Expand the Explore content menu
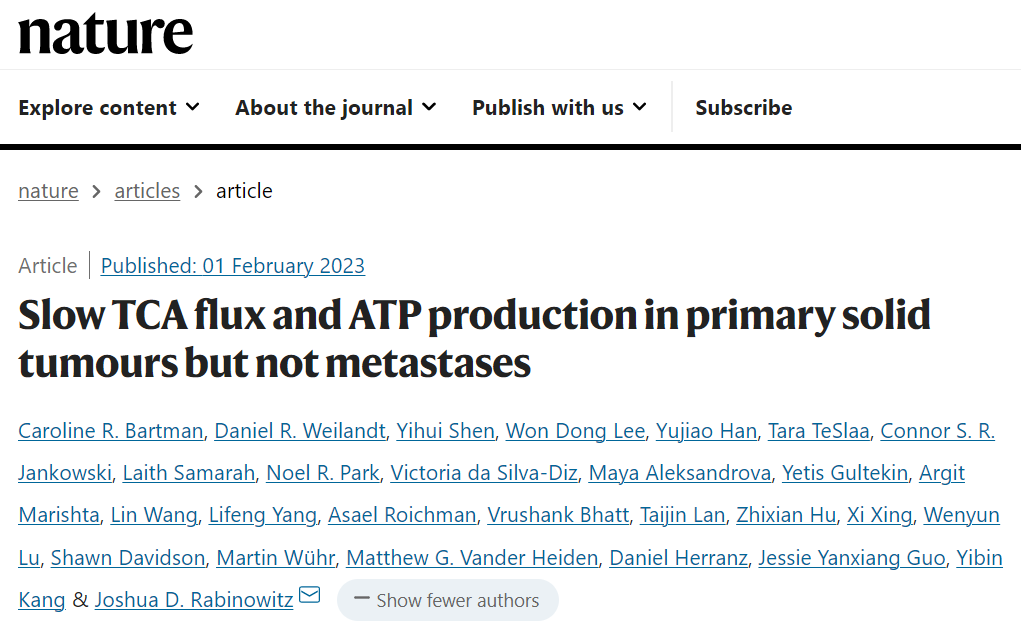The height and width of the screenshot is (630, 1021). (x=109, y=108)
